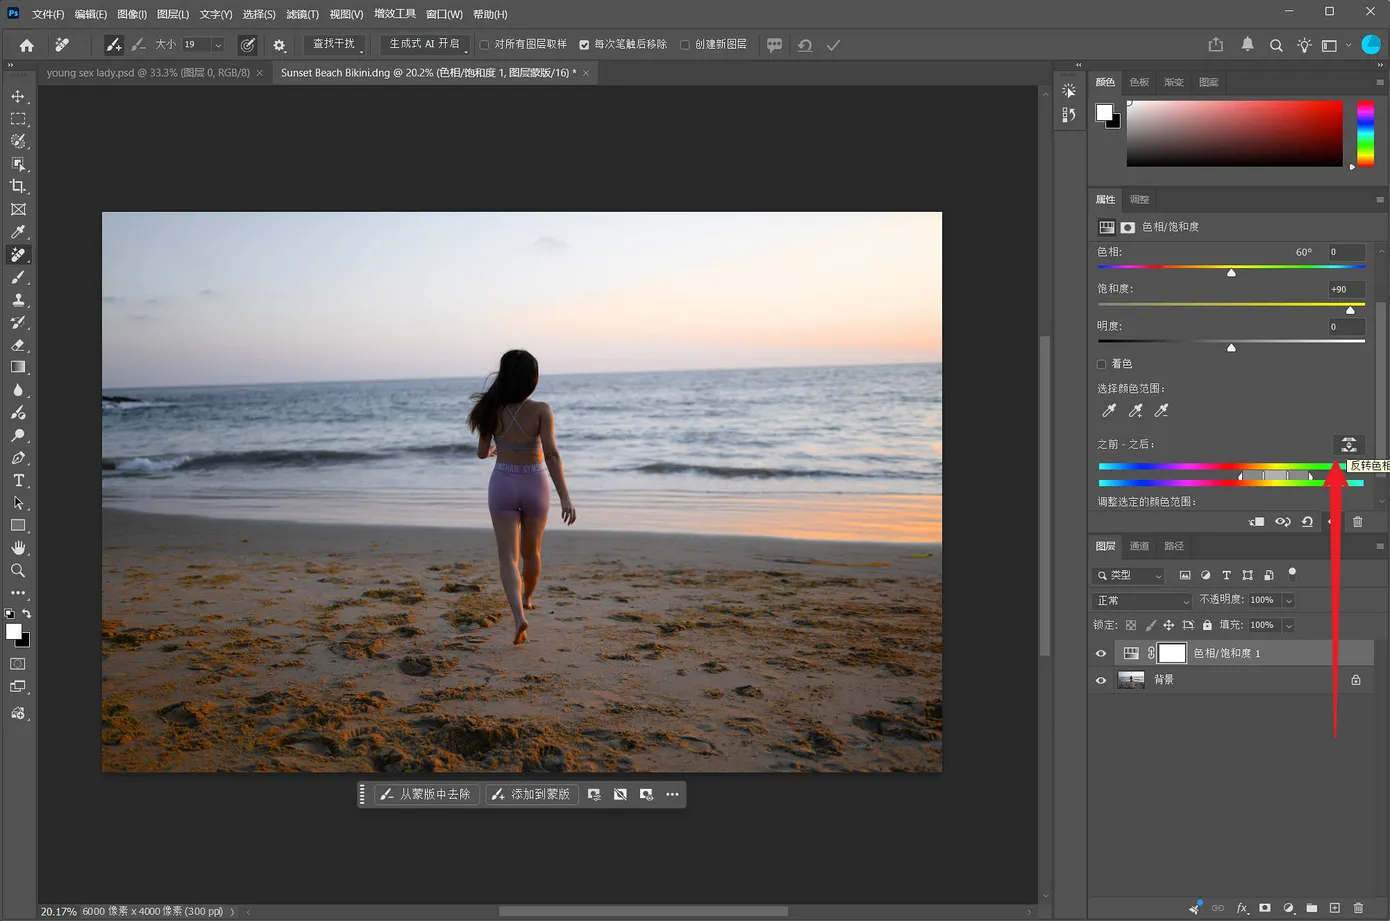
Task: Open the 生成式 AI 开启 dropdown
Action: coord(426,45)
